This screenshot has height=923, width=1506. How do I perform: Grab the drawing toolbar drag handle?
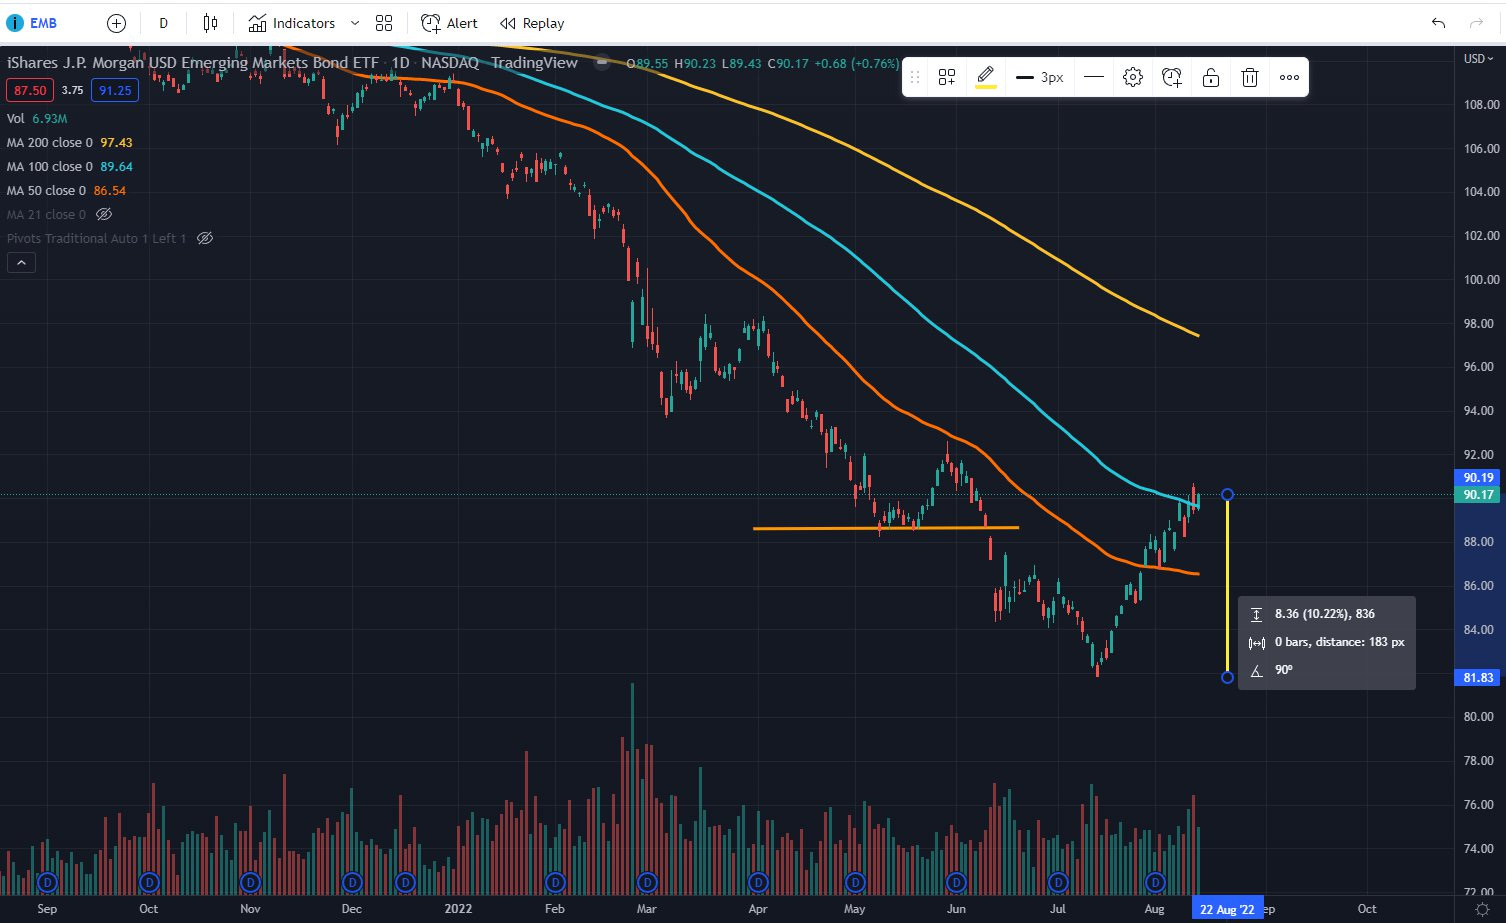(914, 77)
